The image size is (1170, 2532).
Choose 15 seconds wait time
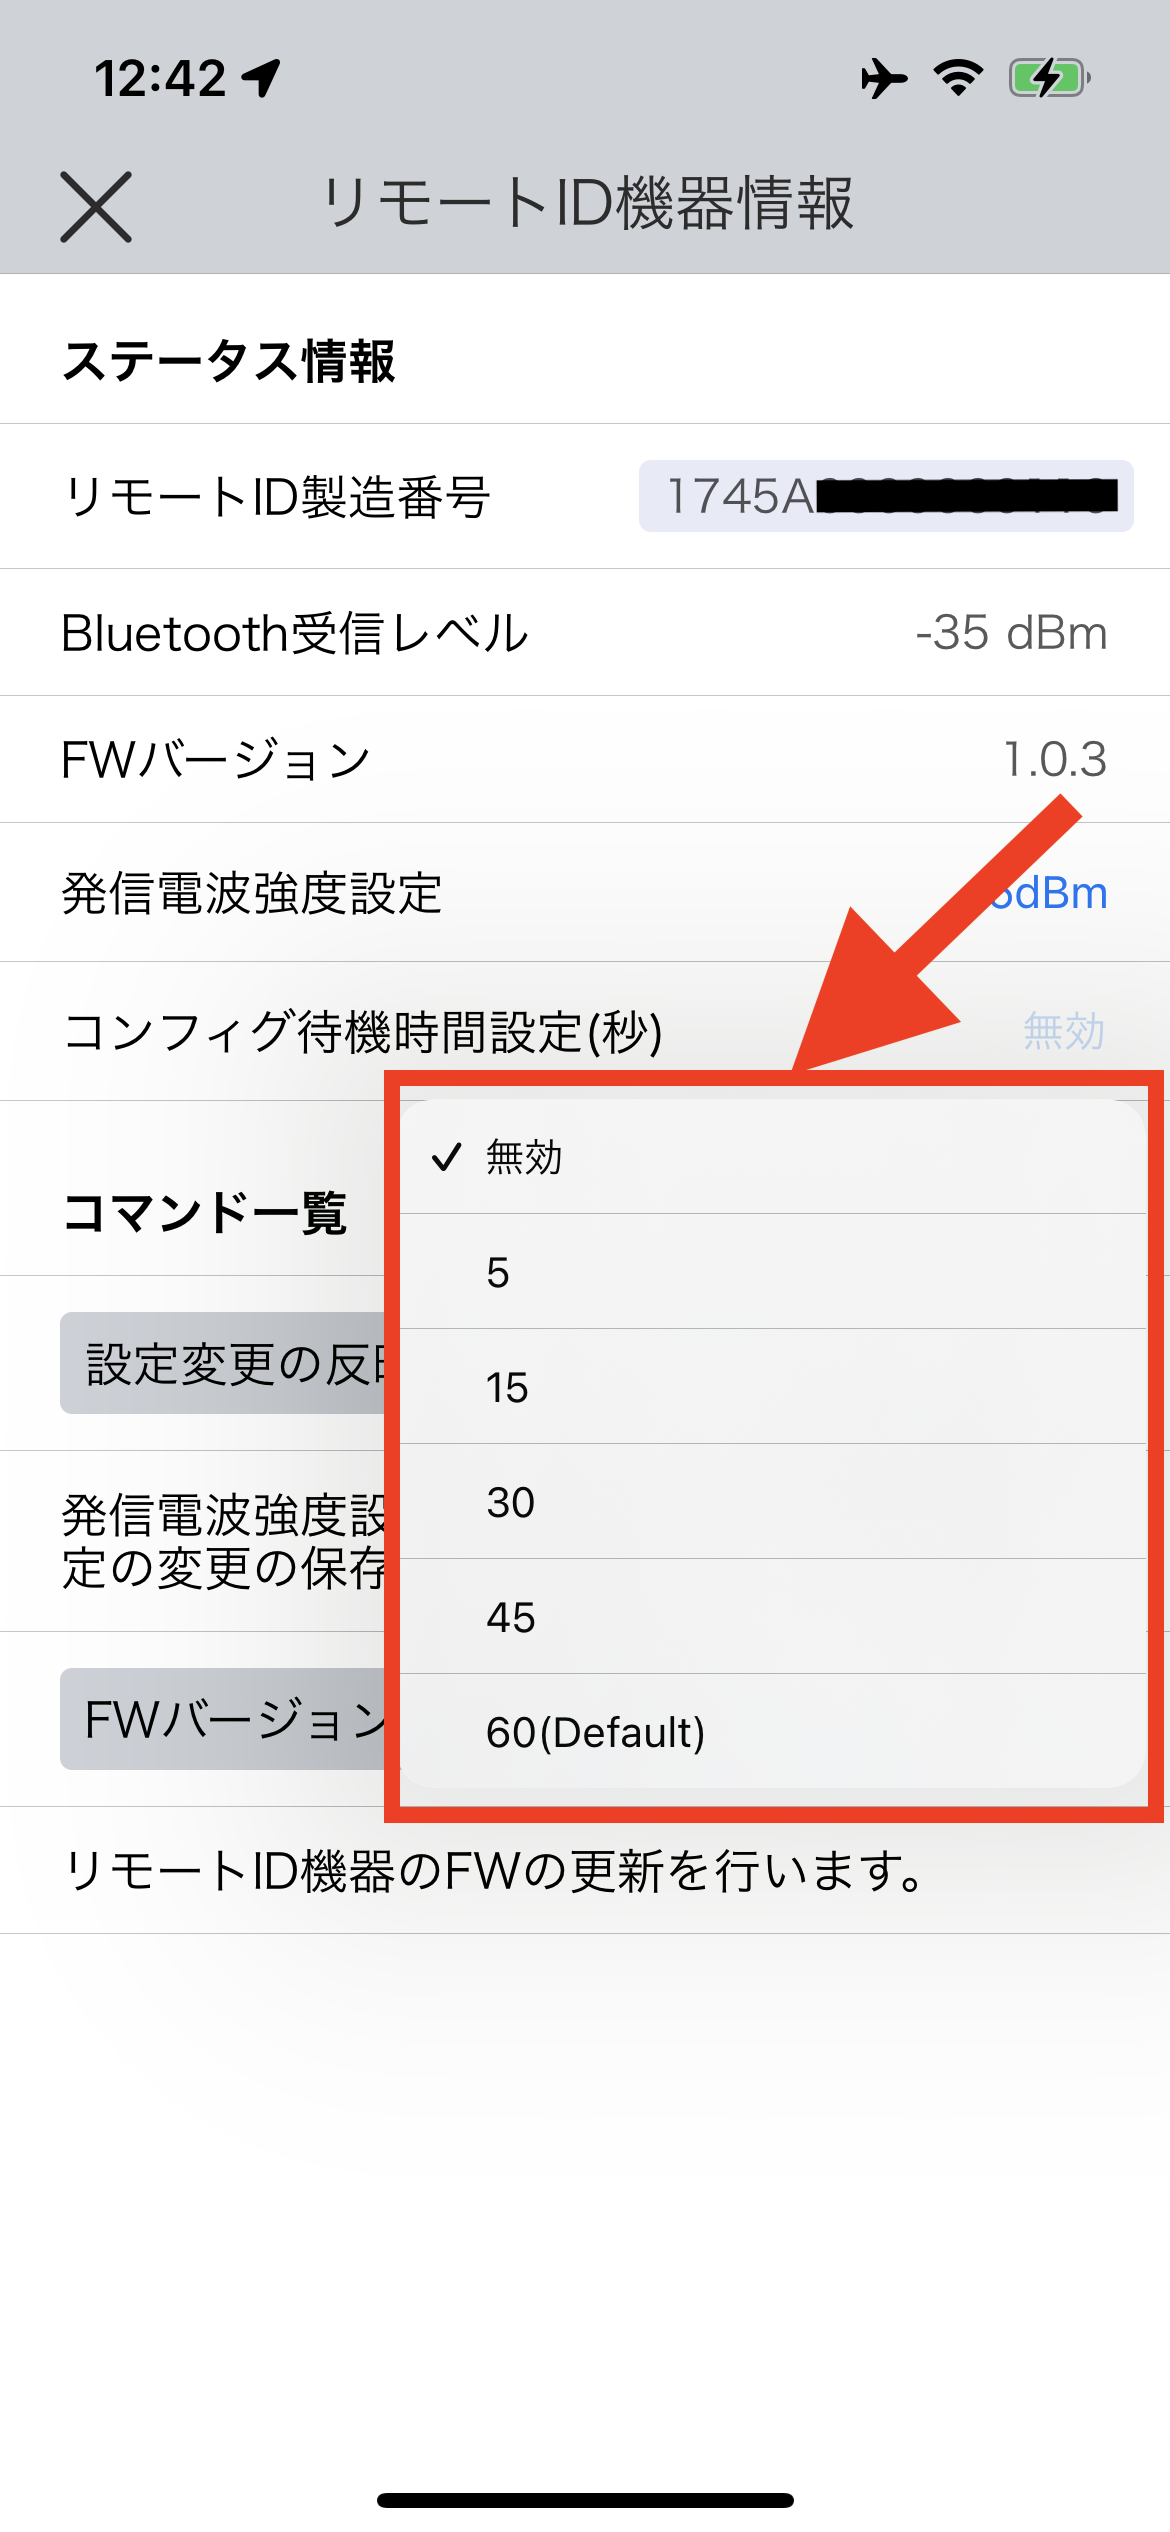[773, 1387]
